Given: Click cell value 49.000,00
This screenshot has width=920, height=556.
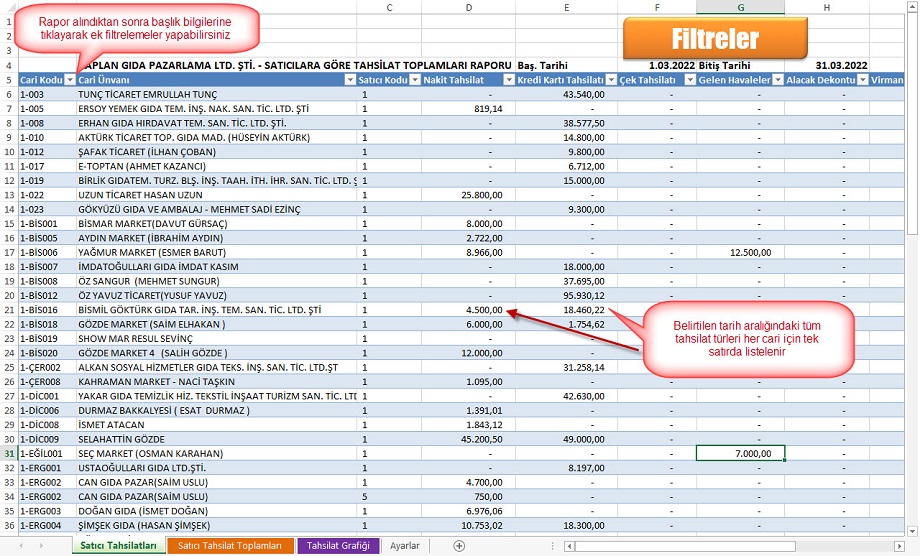Looking at the screenshot, I should click(566, 439).
